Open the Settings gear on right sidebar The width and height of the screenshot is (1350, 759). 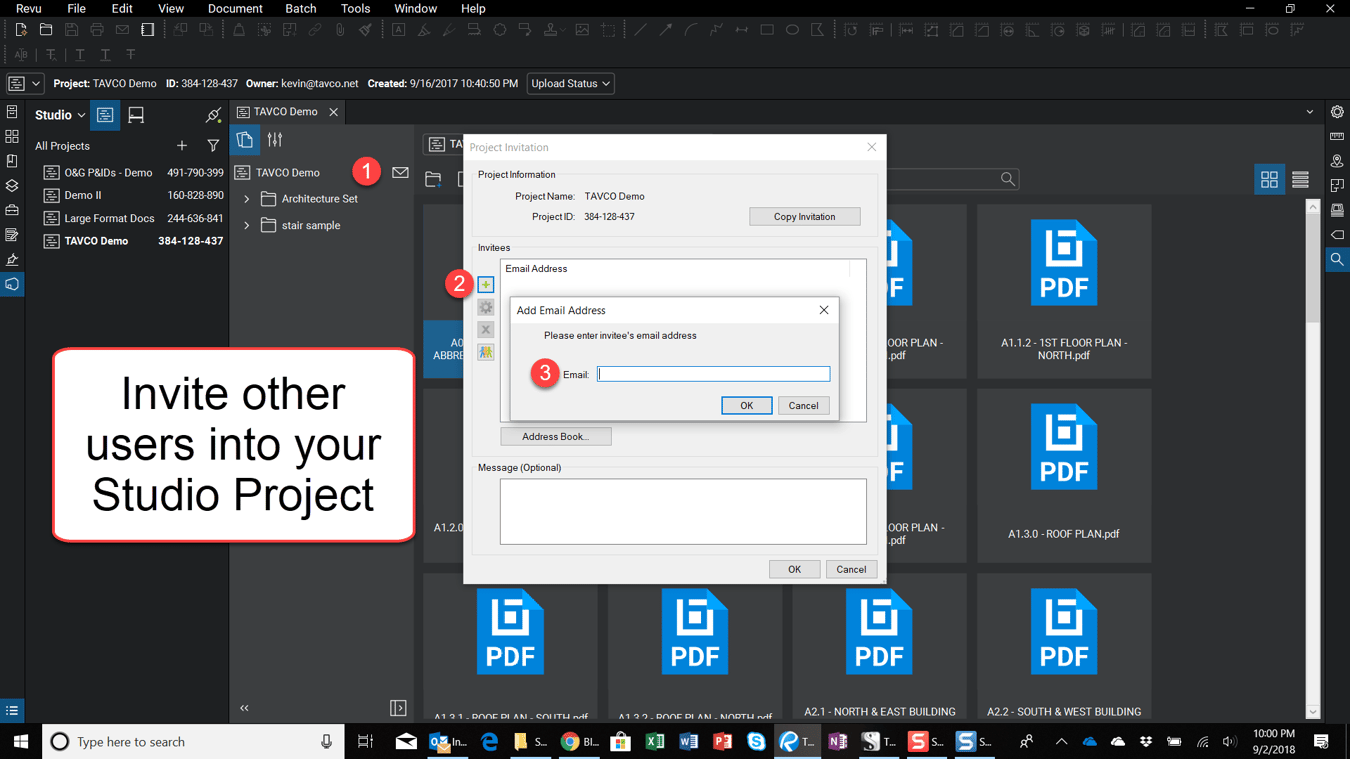1337,111
